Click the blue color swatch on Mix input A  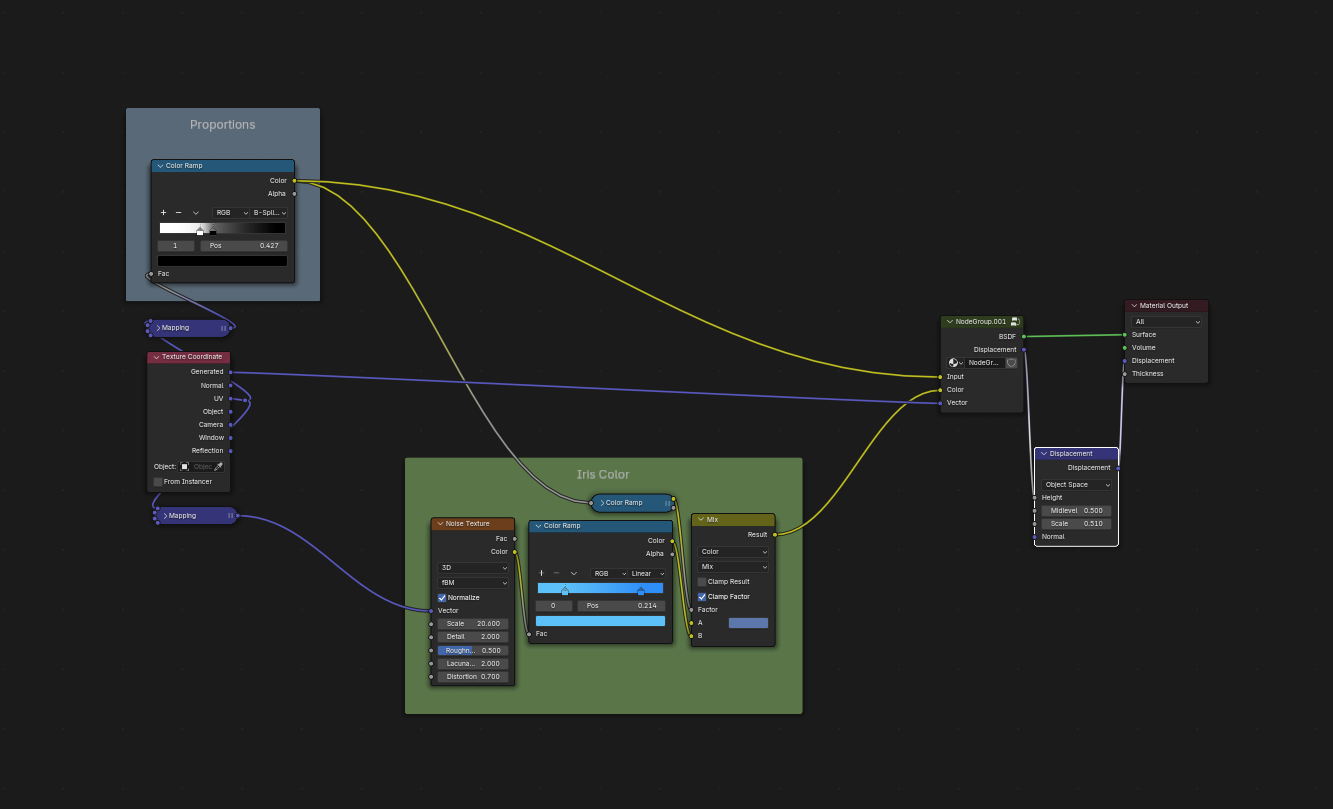point(748,622)
